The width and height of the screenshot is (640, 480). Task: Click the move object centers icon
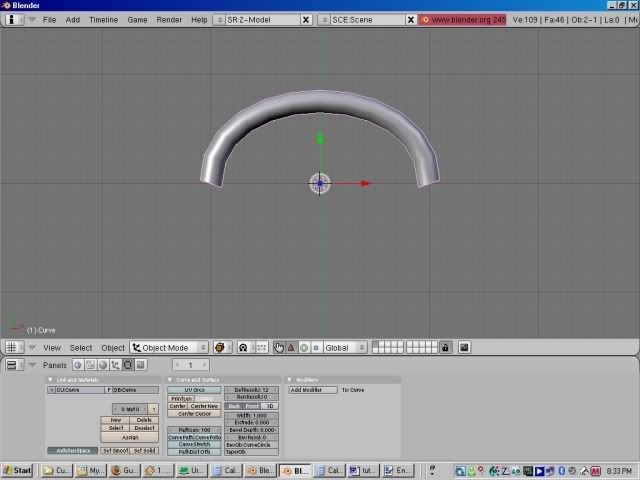coord(262,348)
